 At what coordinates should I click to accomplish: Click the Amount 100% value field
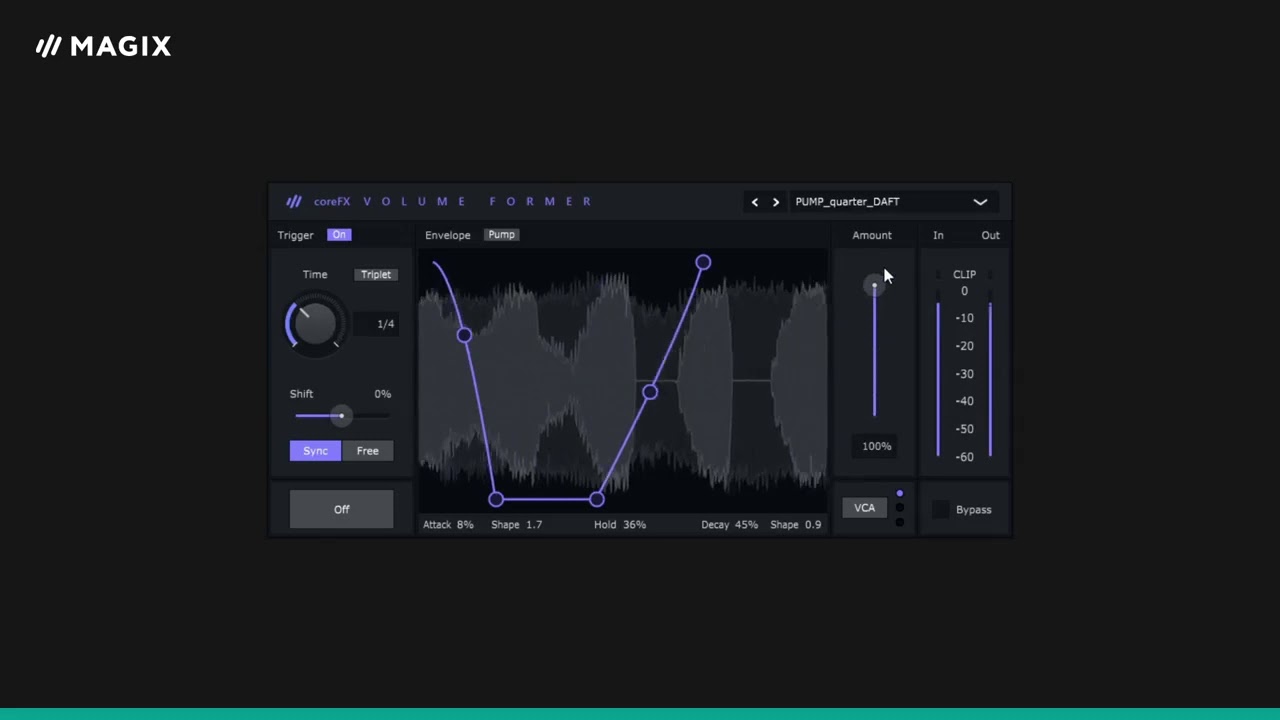(876, 446)
